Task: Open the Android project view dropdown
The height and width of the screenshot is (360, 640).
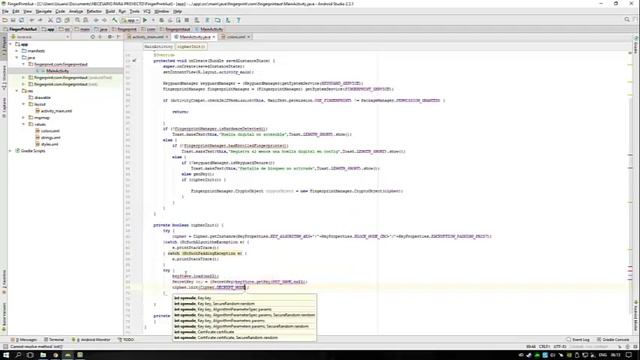Action: [x=40, y=37]
